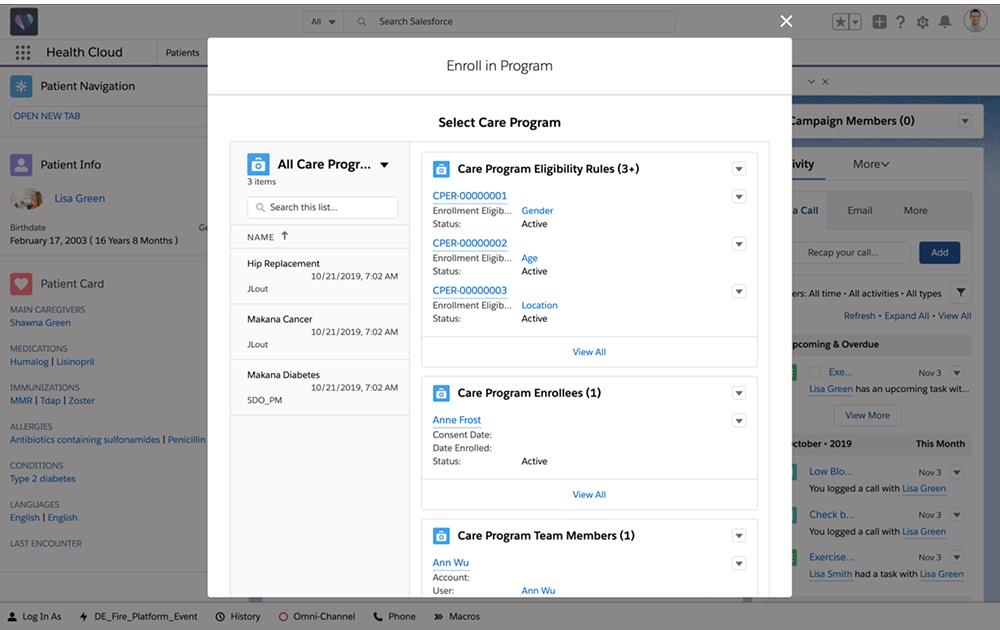Open the More tabs dropdown
Image resolution: width=1000 pixels, height=630 pixels.
pos(871,165)
